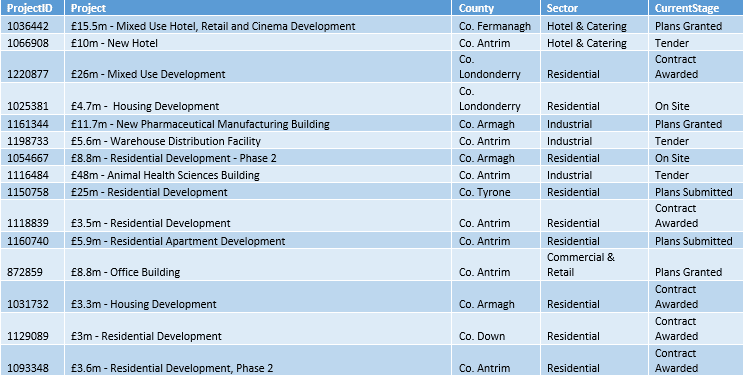
Task: Click project ID cell 1093348
Action: click(x=32, y=360)
